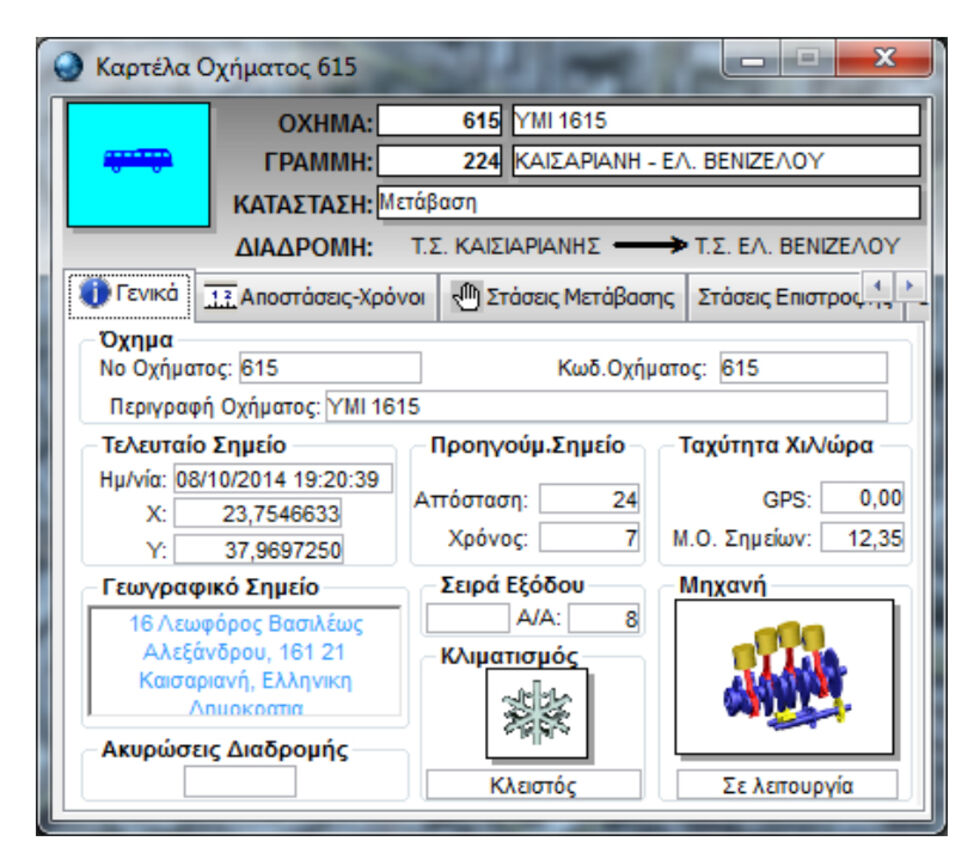This screenshot has width=980, height=866.
Task: Click the snowflake air-conditioning icon
Action: pyautogui.click(x=537, y=713)
